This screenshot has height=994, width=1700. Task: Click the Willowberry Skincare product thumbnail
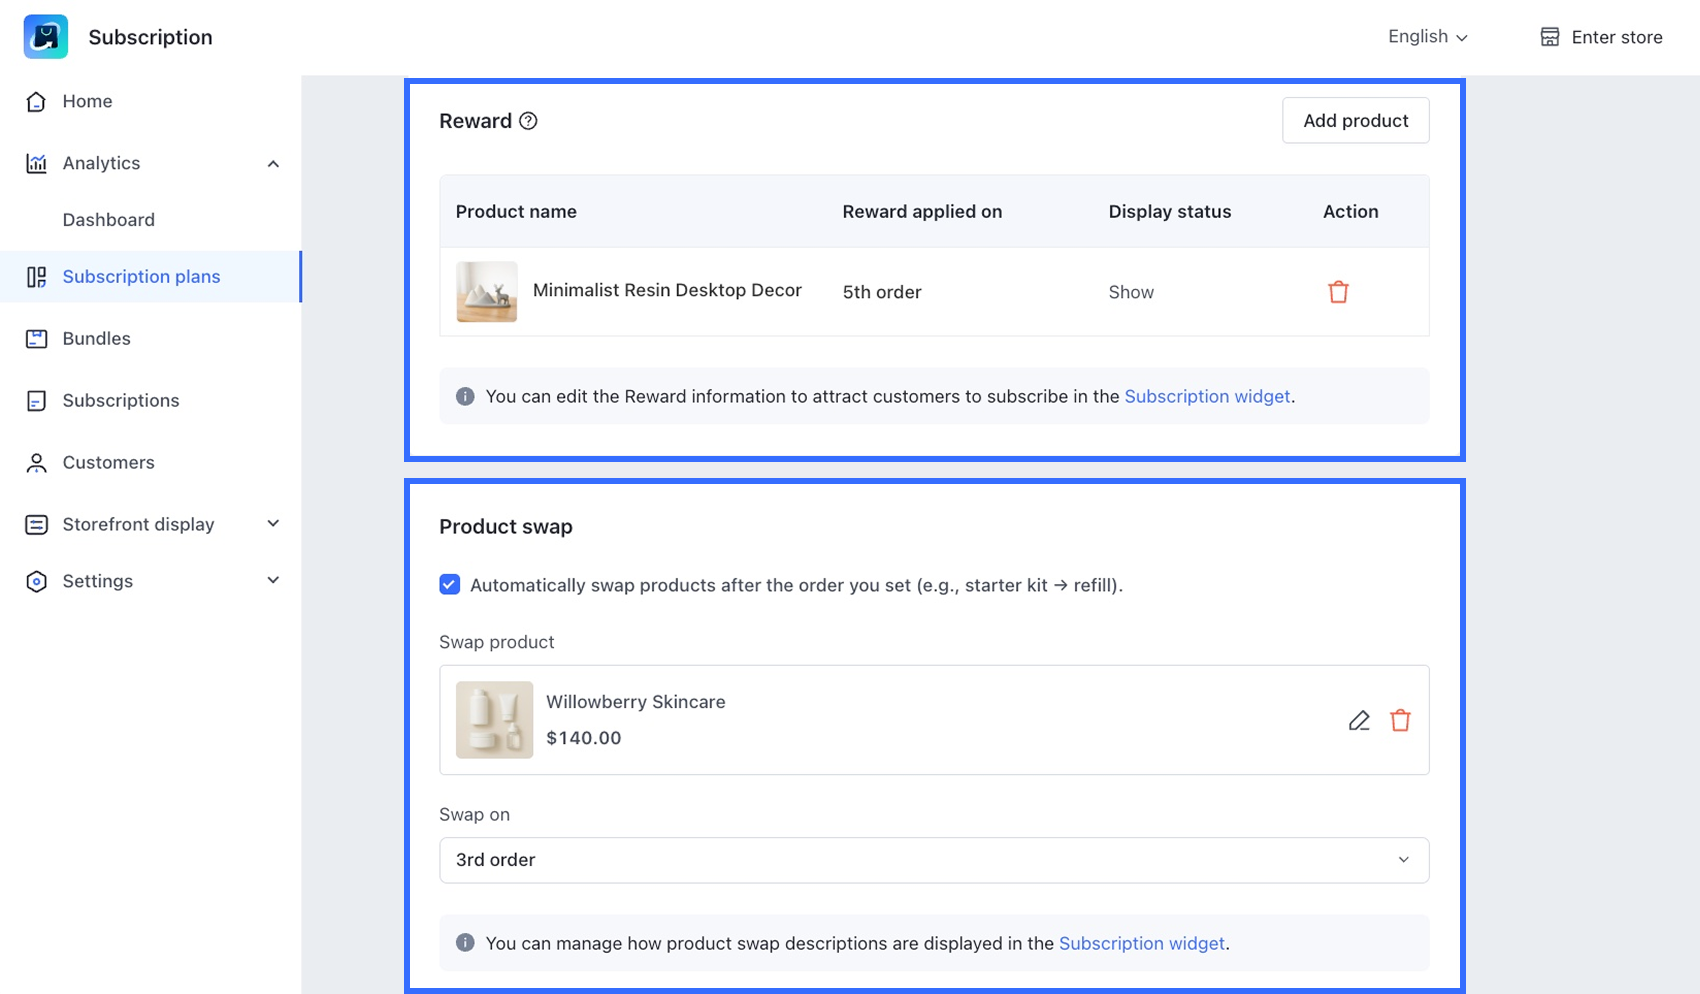(494, 720)
